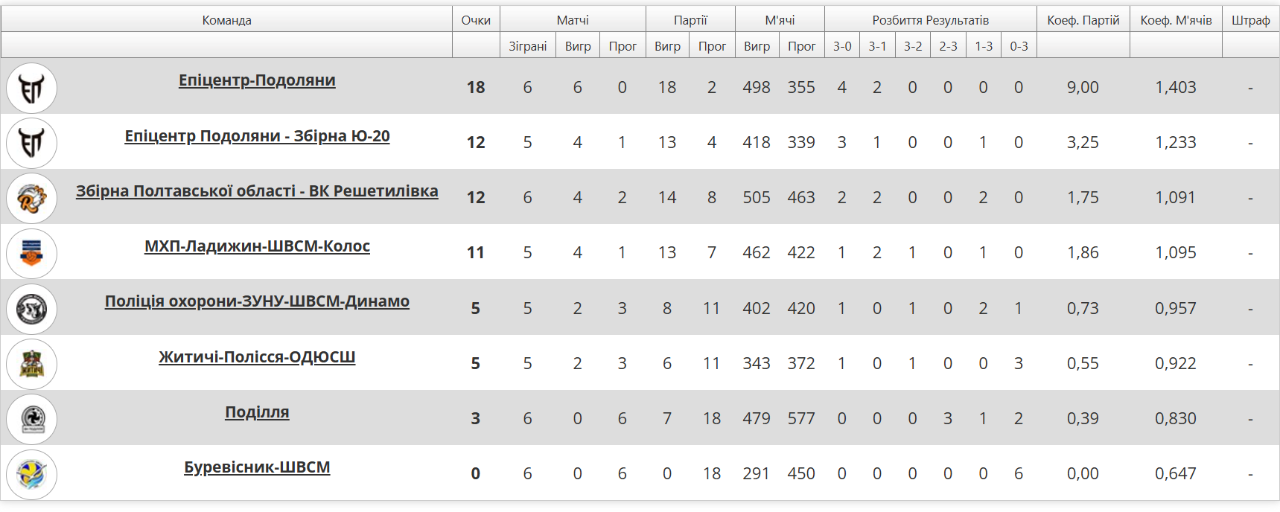Screen dimensions: 1280x512
Task: Click the Команда column header
Action: (x=227, y=20)
